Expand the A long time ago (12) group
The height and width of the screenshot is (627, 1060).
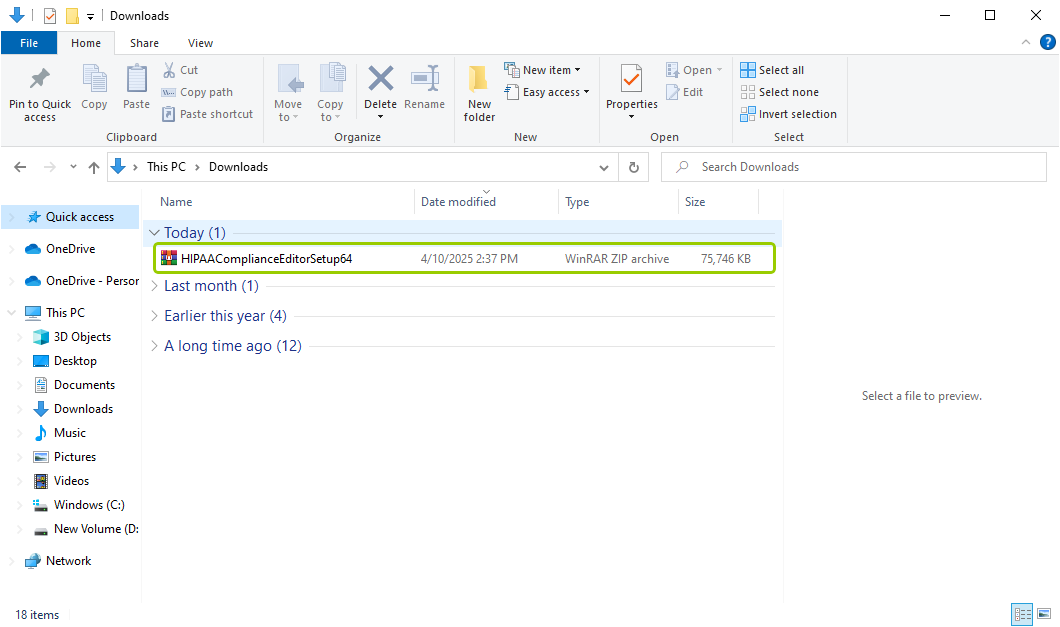(x=154, y=346)
